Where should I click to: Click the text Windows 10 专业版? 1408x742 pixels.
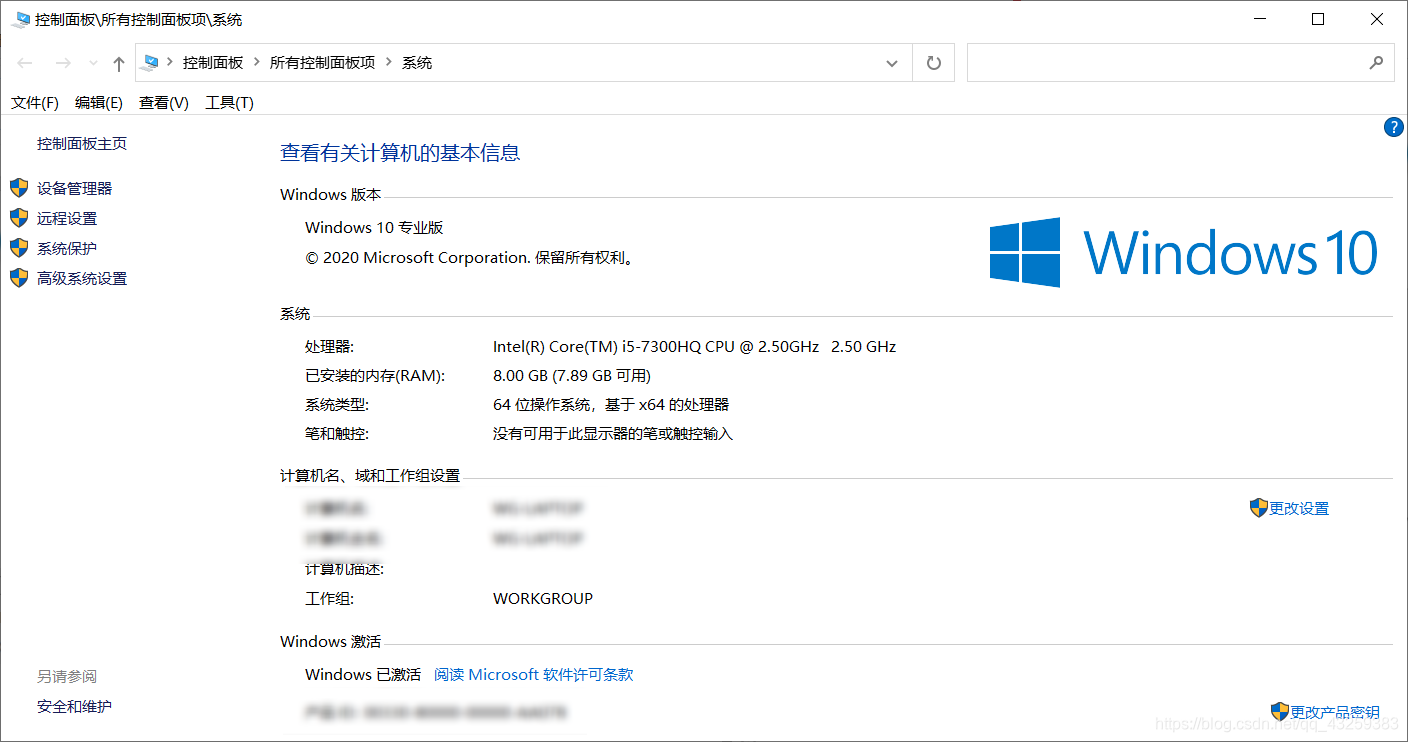pyautogui.click(x=374, y=228)
